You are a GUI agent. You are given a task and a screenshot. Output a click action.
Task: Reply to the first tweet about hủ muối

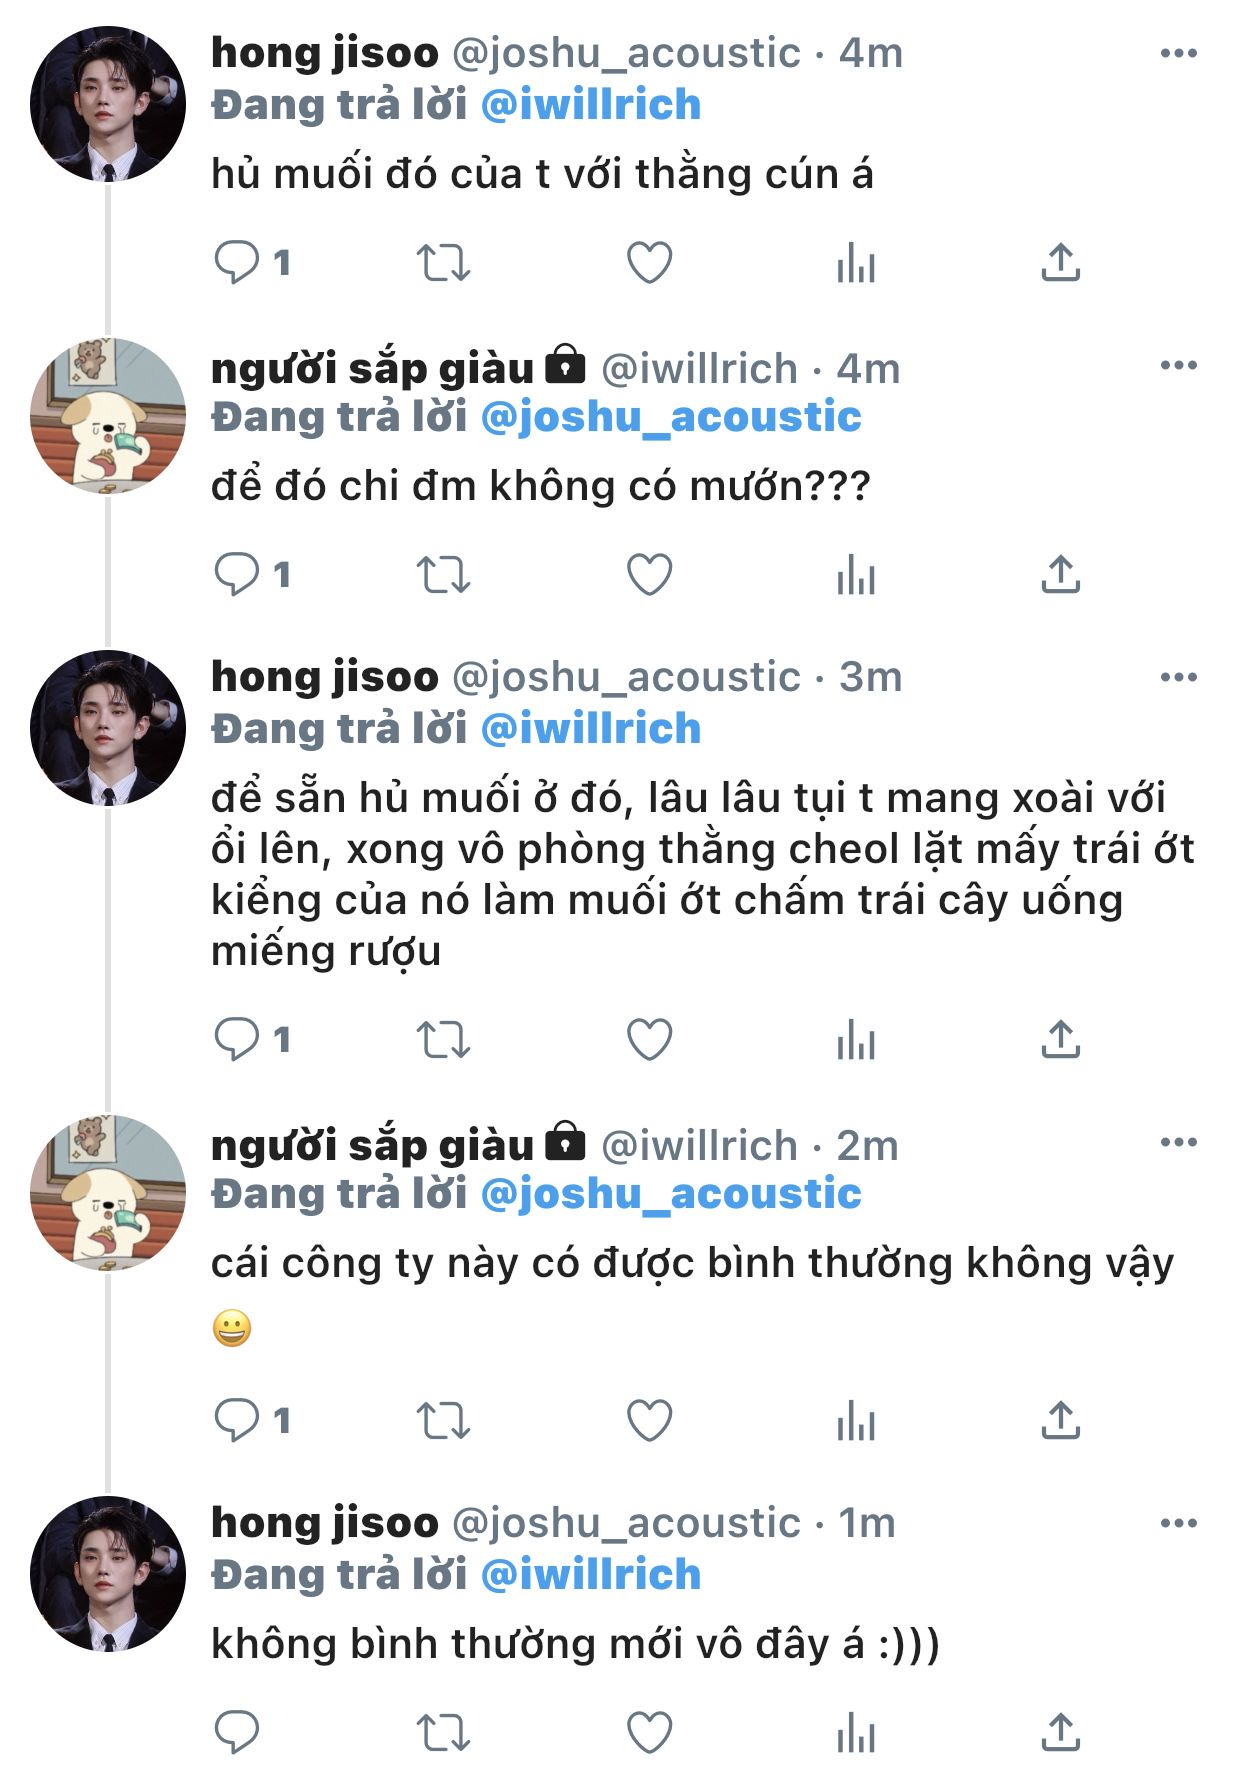pos(237,263)
